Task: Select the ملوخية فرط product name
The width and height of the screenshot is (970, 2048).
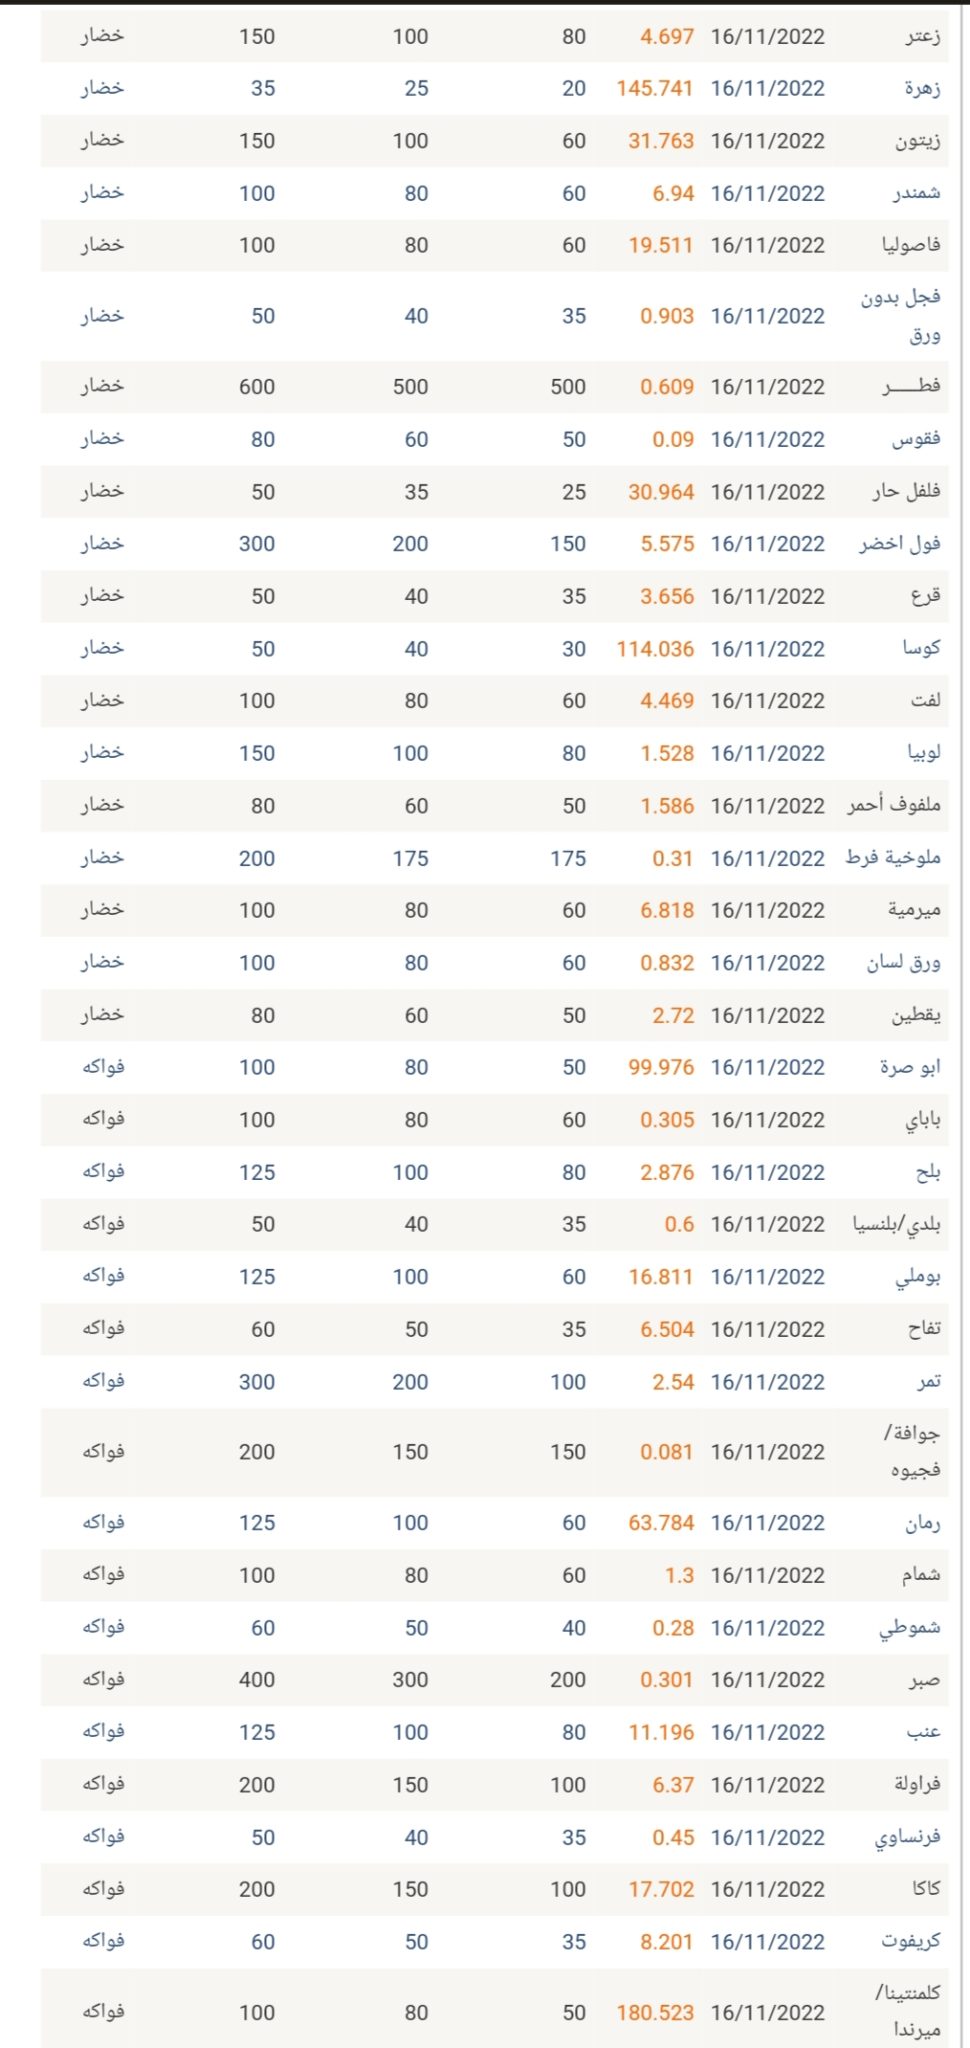Action: tap(892, 858)
